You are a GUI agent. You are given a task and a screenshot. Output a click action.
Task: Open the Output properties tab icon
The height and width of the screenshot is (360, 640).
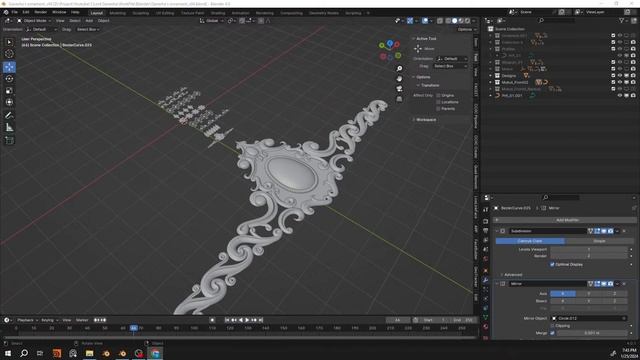coord(485,231)
